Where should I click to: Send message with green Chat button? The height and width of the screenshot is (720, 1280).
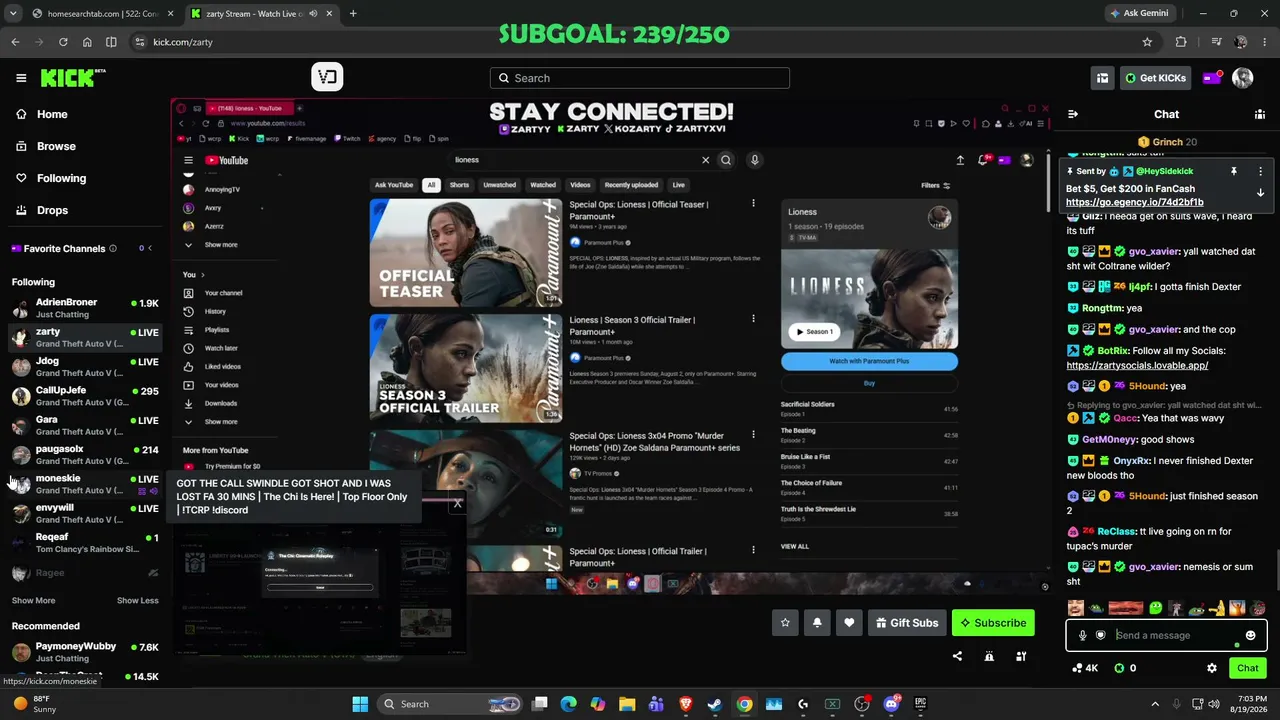tap(1248, 668)
